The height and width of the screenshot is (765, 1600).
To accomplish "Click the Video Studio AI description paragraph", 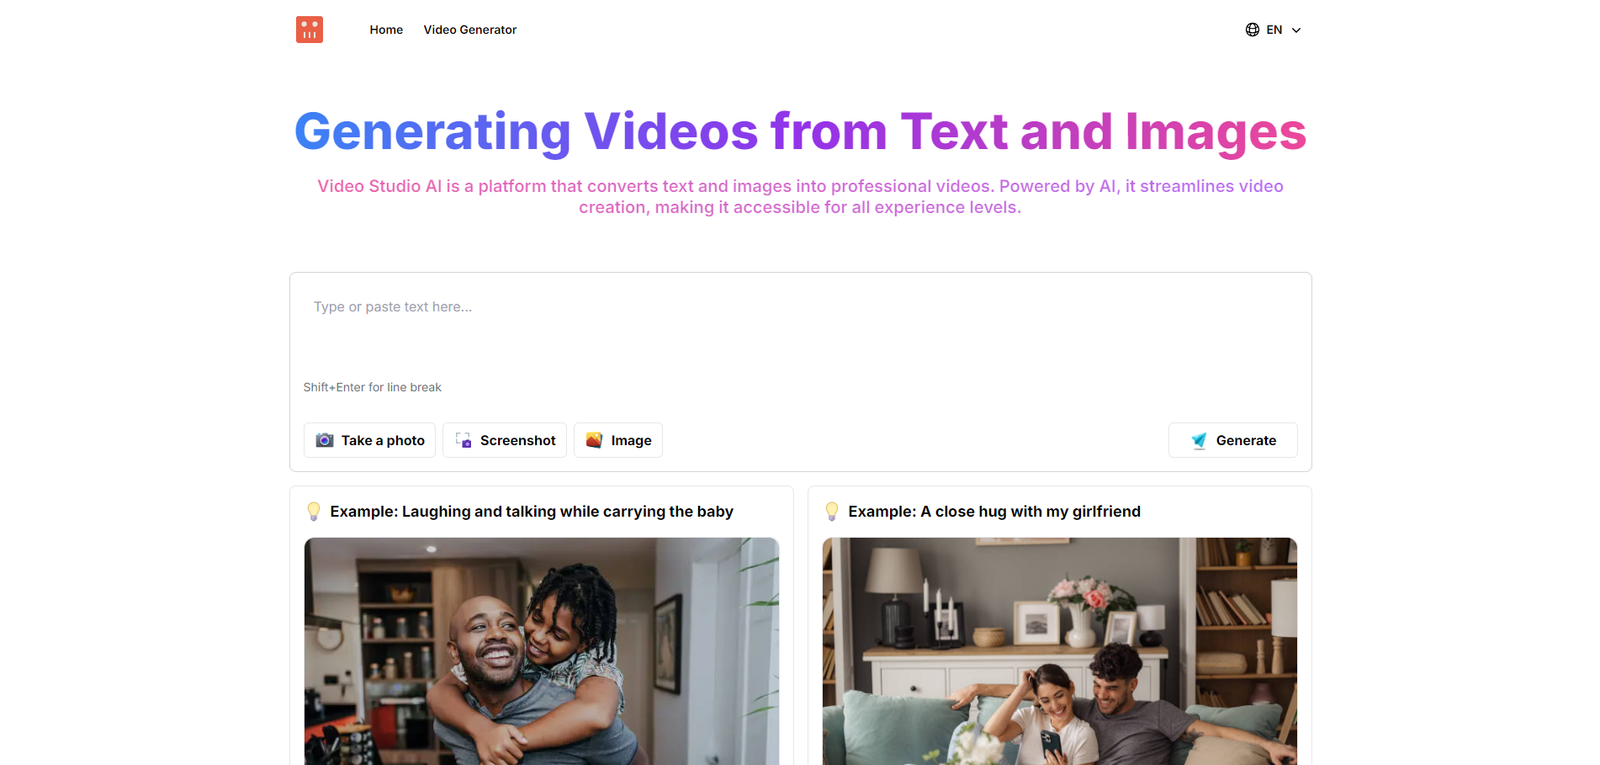I will coord(800,196).
